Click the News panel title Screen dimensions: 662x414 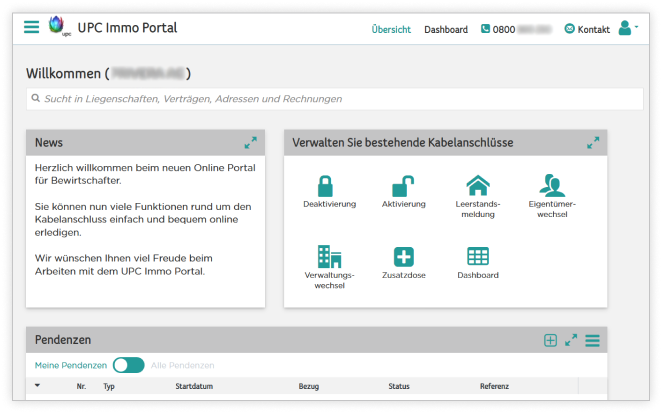[49, 143]
